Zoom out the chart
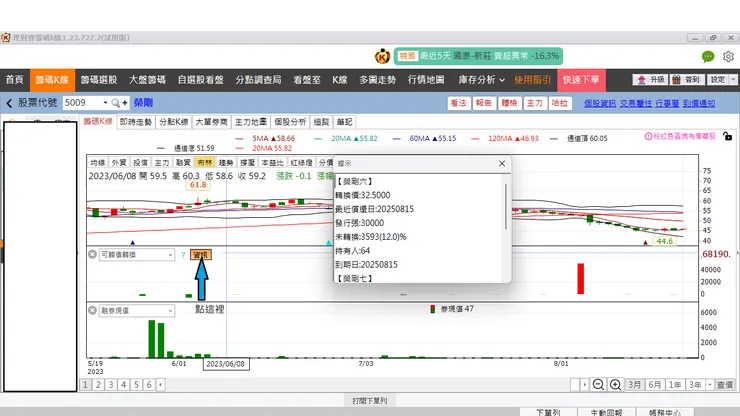 point(598,384)
